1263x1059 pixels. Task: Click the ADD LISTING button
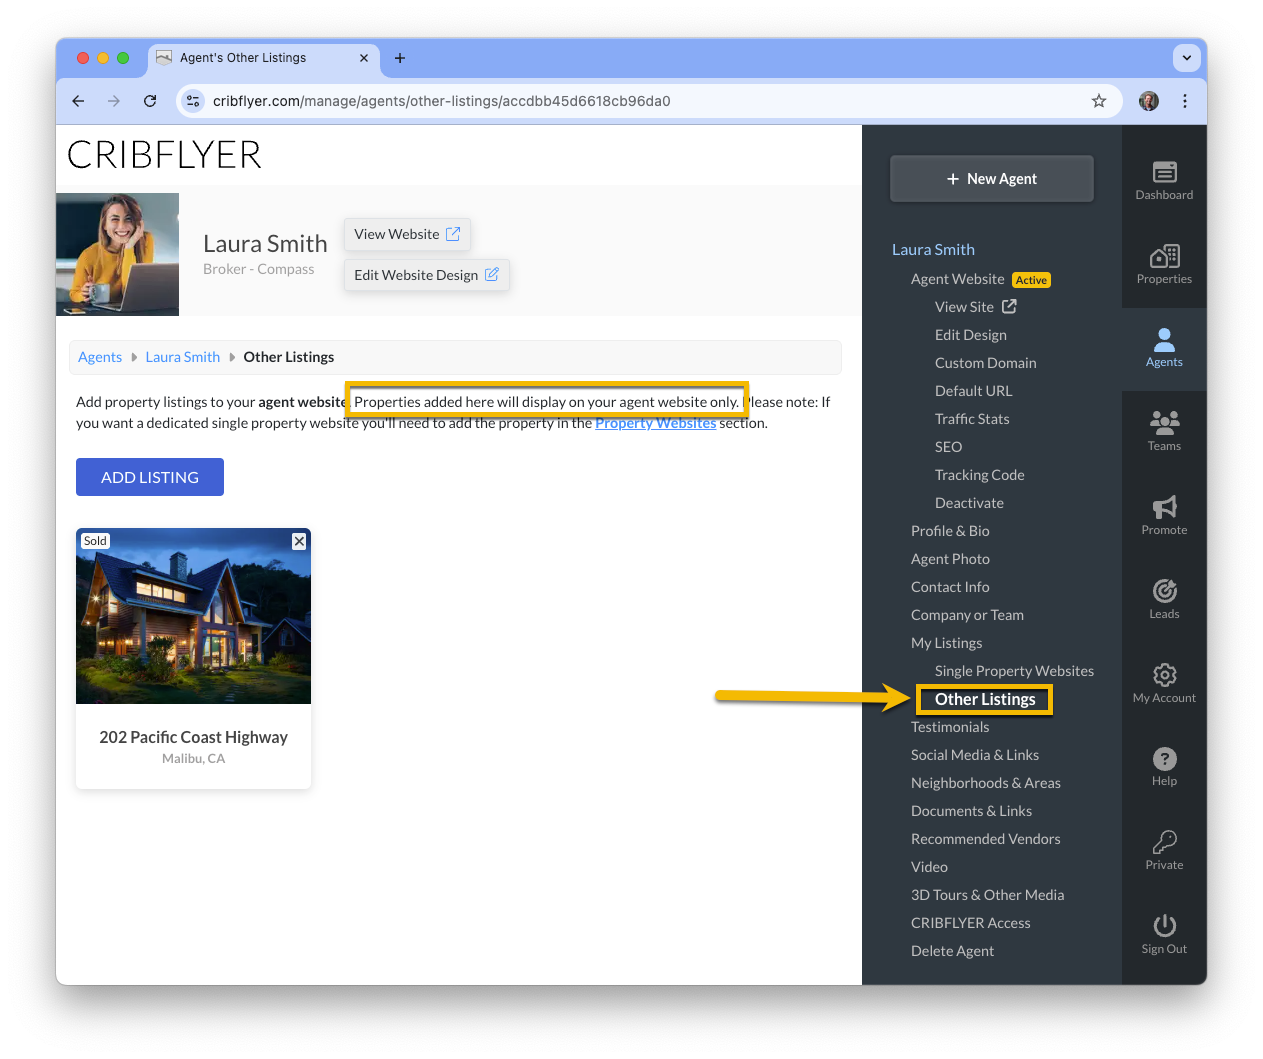coord(150,477)
